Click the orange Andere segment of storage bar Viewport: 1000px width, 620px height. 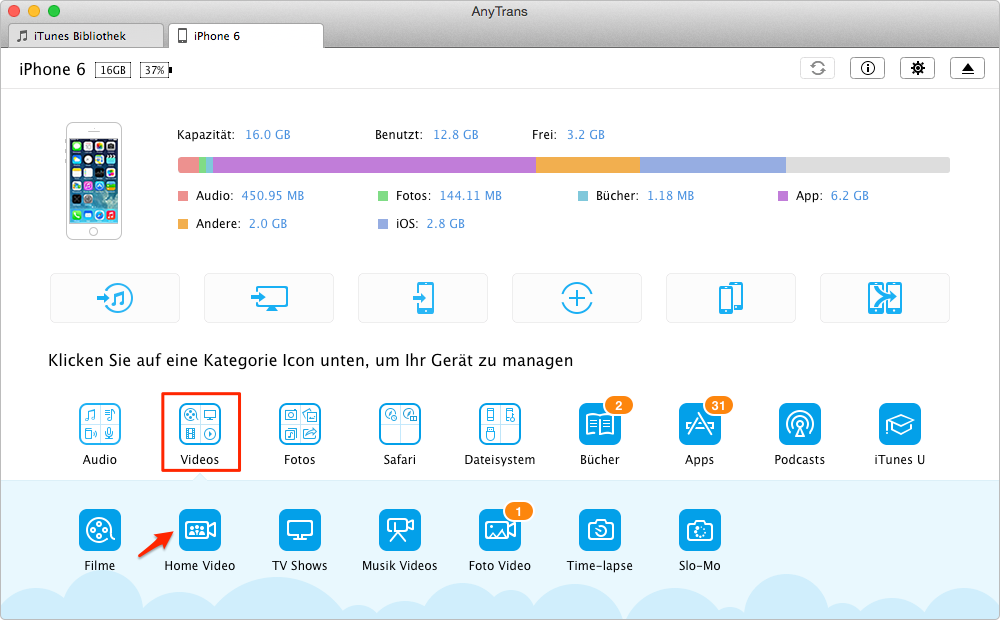point(587,165)
